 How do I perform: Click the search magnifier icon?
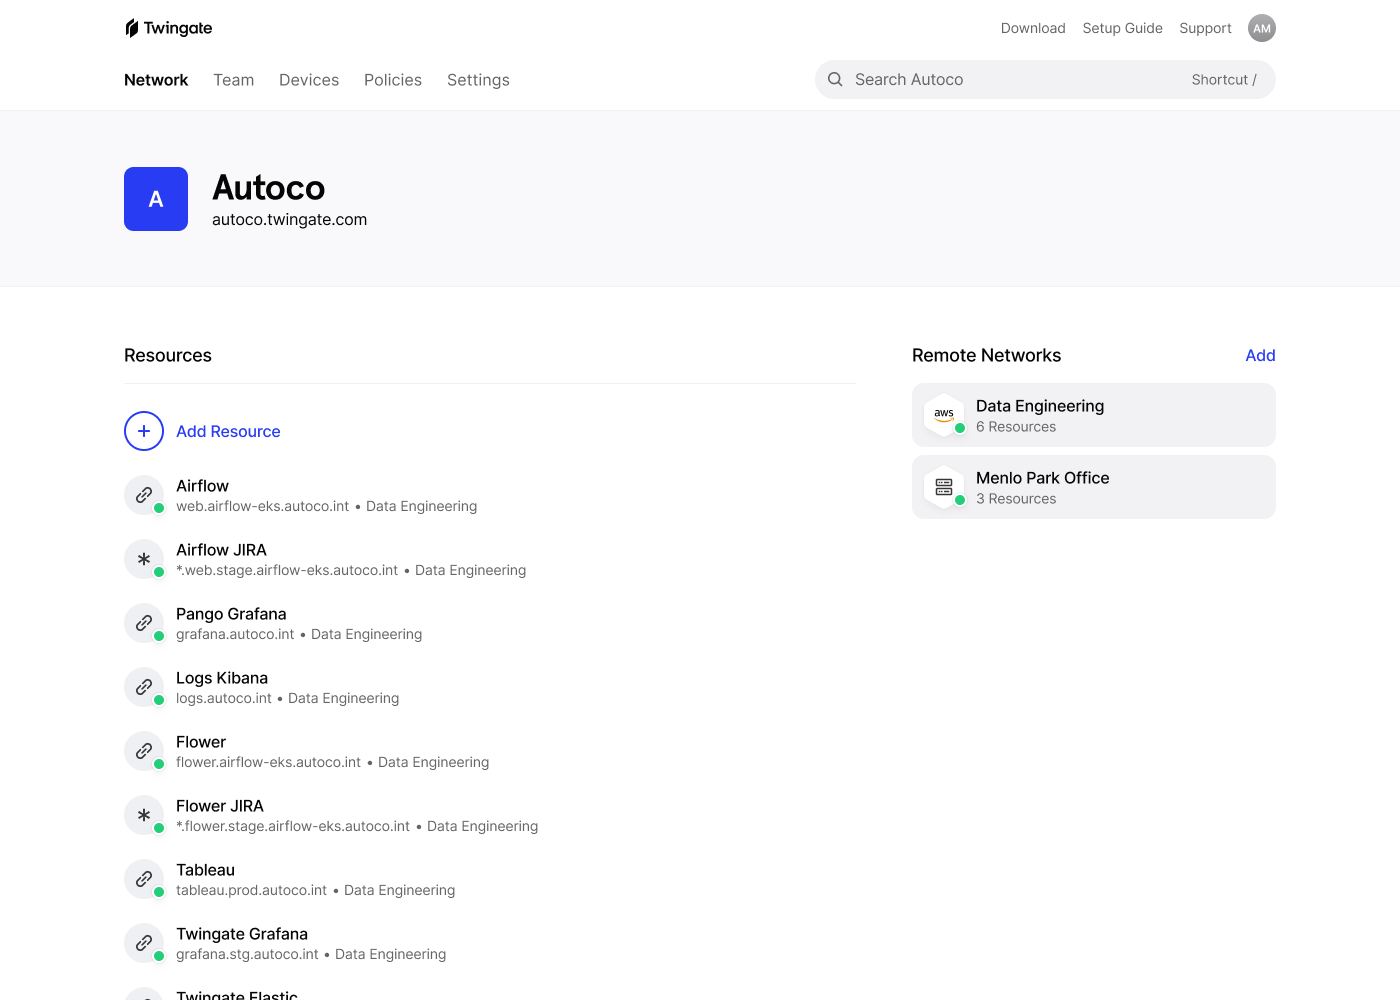[835, 79]
